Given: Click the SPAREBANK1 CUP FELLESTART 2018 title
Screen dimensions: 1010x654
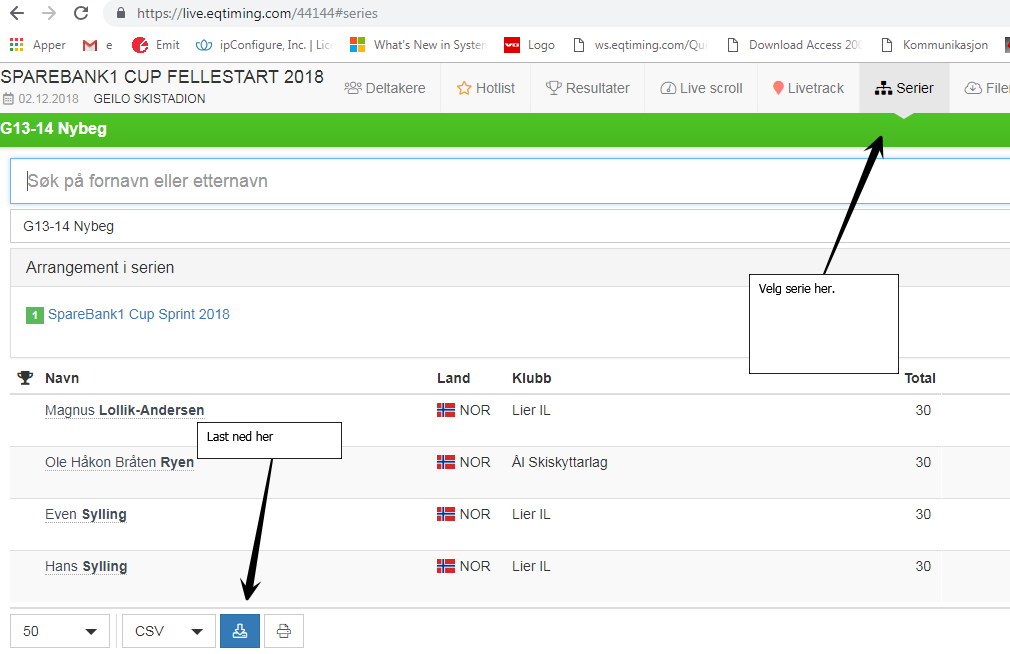Looking at the screenshot, I should (162, 77).
